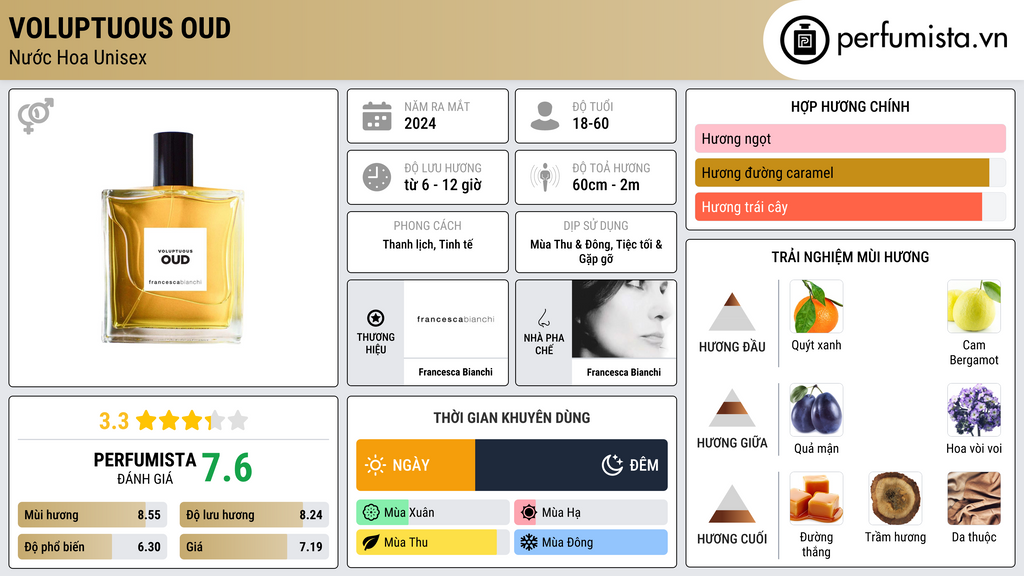Click the Voluptuous Oud bottle photo

tap(173, 238)
